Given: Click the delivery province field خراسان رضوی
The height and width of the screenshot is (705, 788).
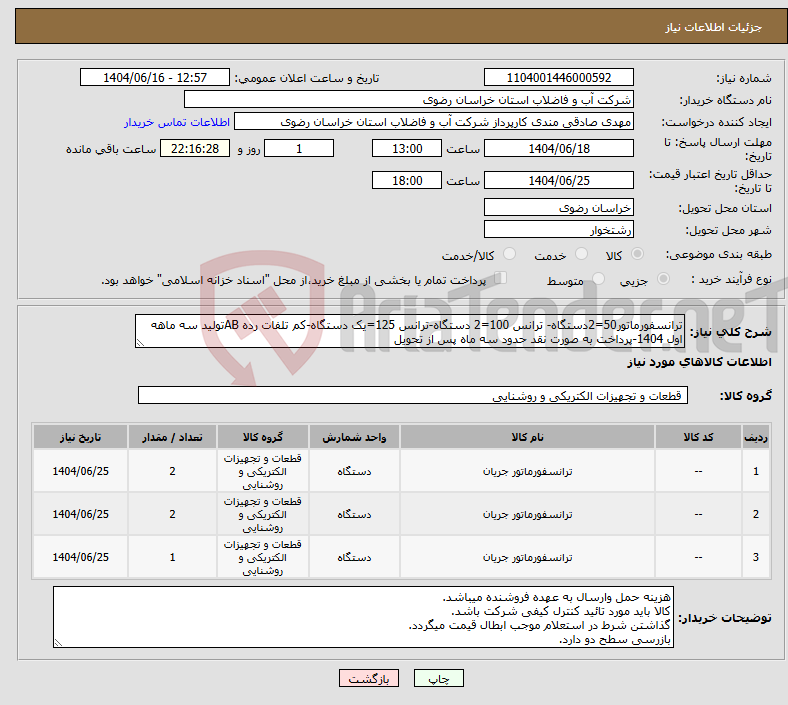Looking at the screenshot, I should coord(558,208).
